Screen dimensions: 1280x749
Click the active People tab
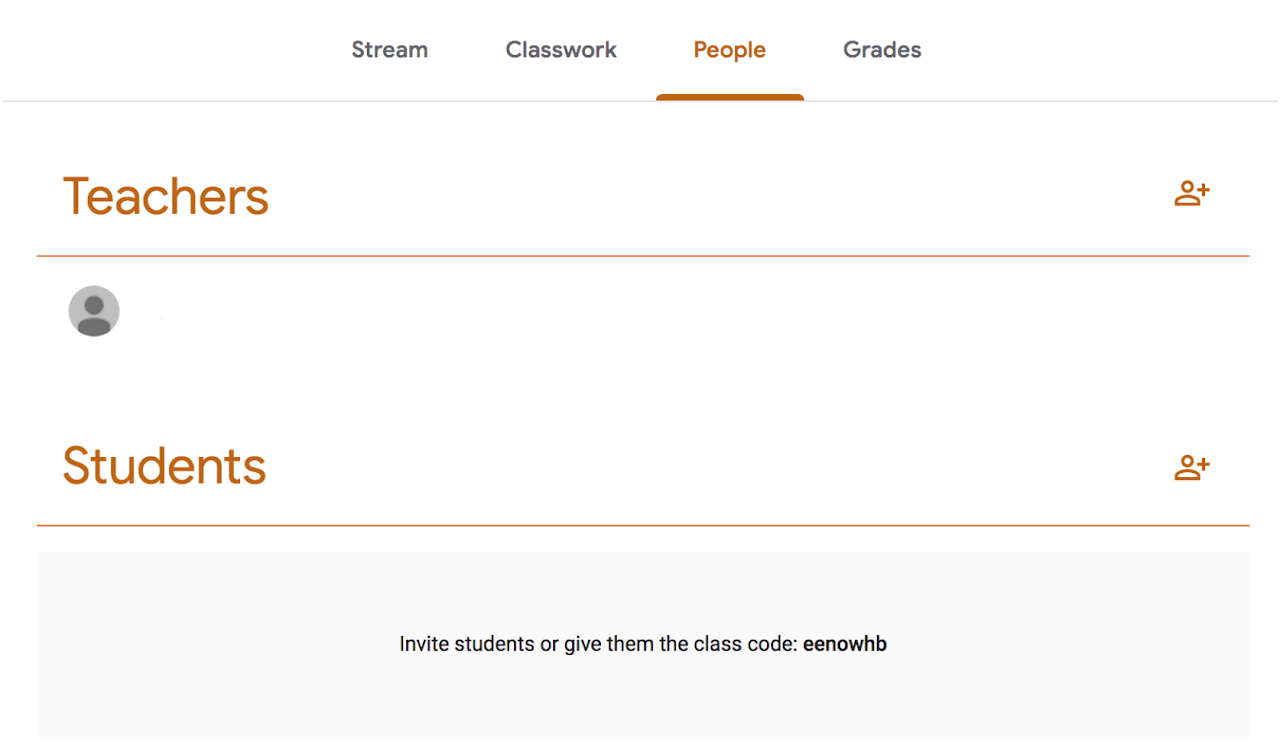point(729,49)
